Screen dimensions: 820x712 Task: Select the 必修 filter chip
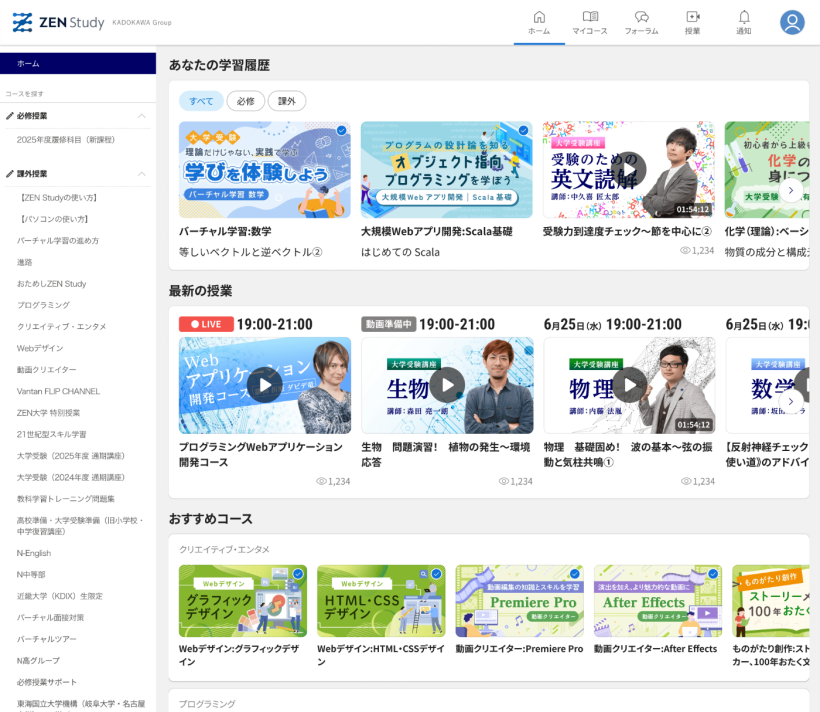pos(245,101)
